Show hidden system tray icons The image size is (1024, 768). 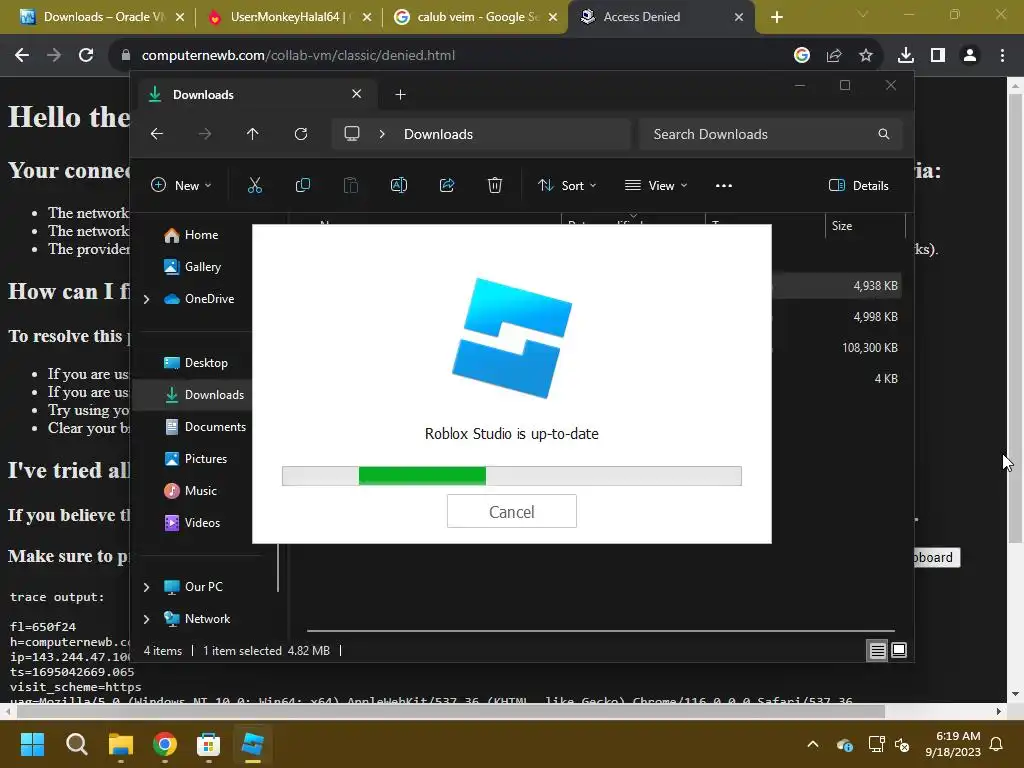coord(813,744)
